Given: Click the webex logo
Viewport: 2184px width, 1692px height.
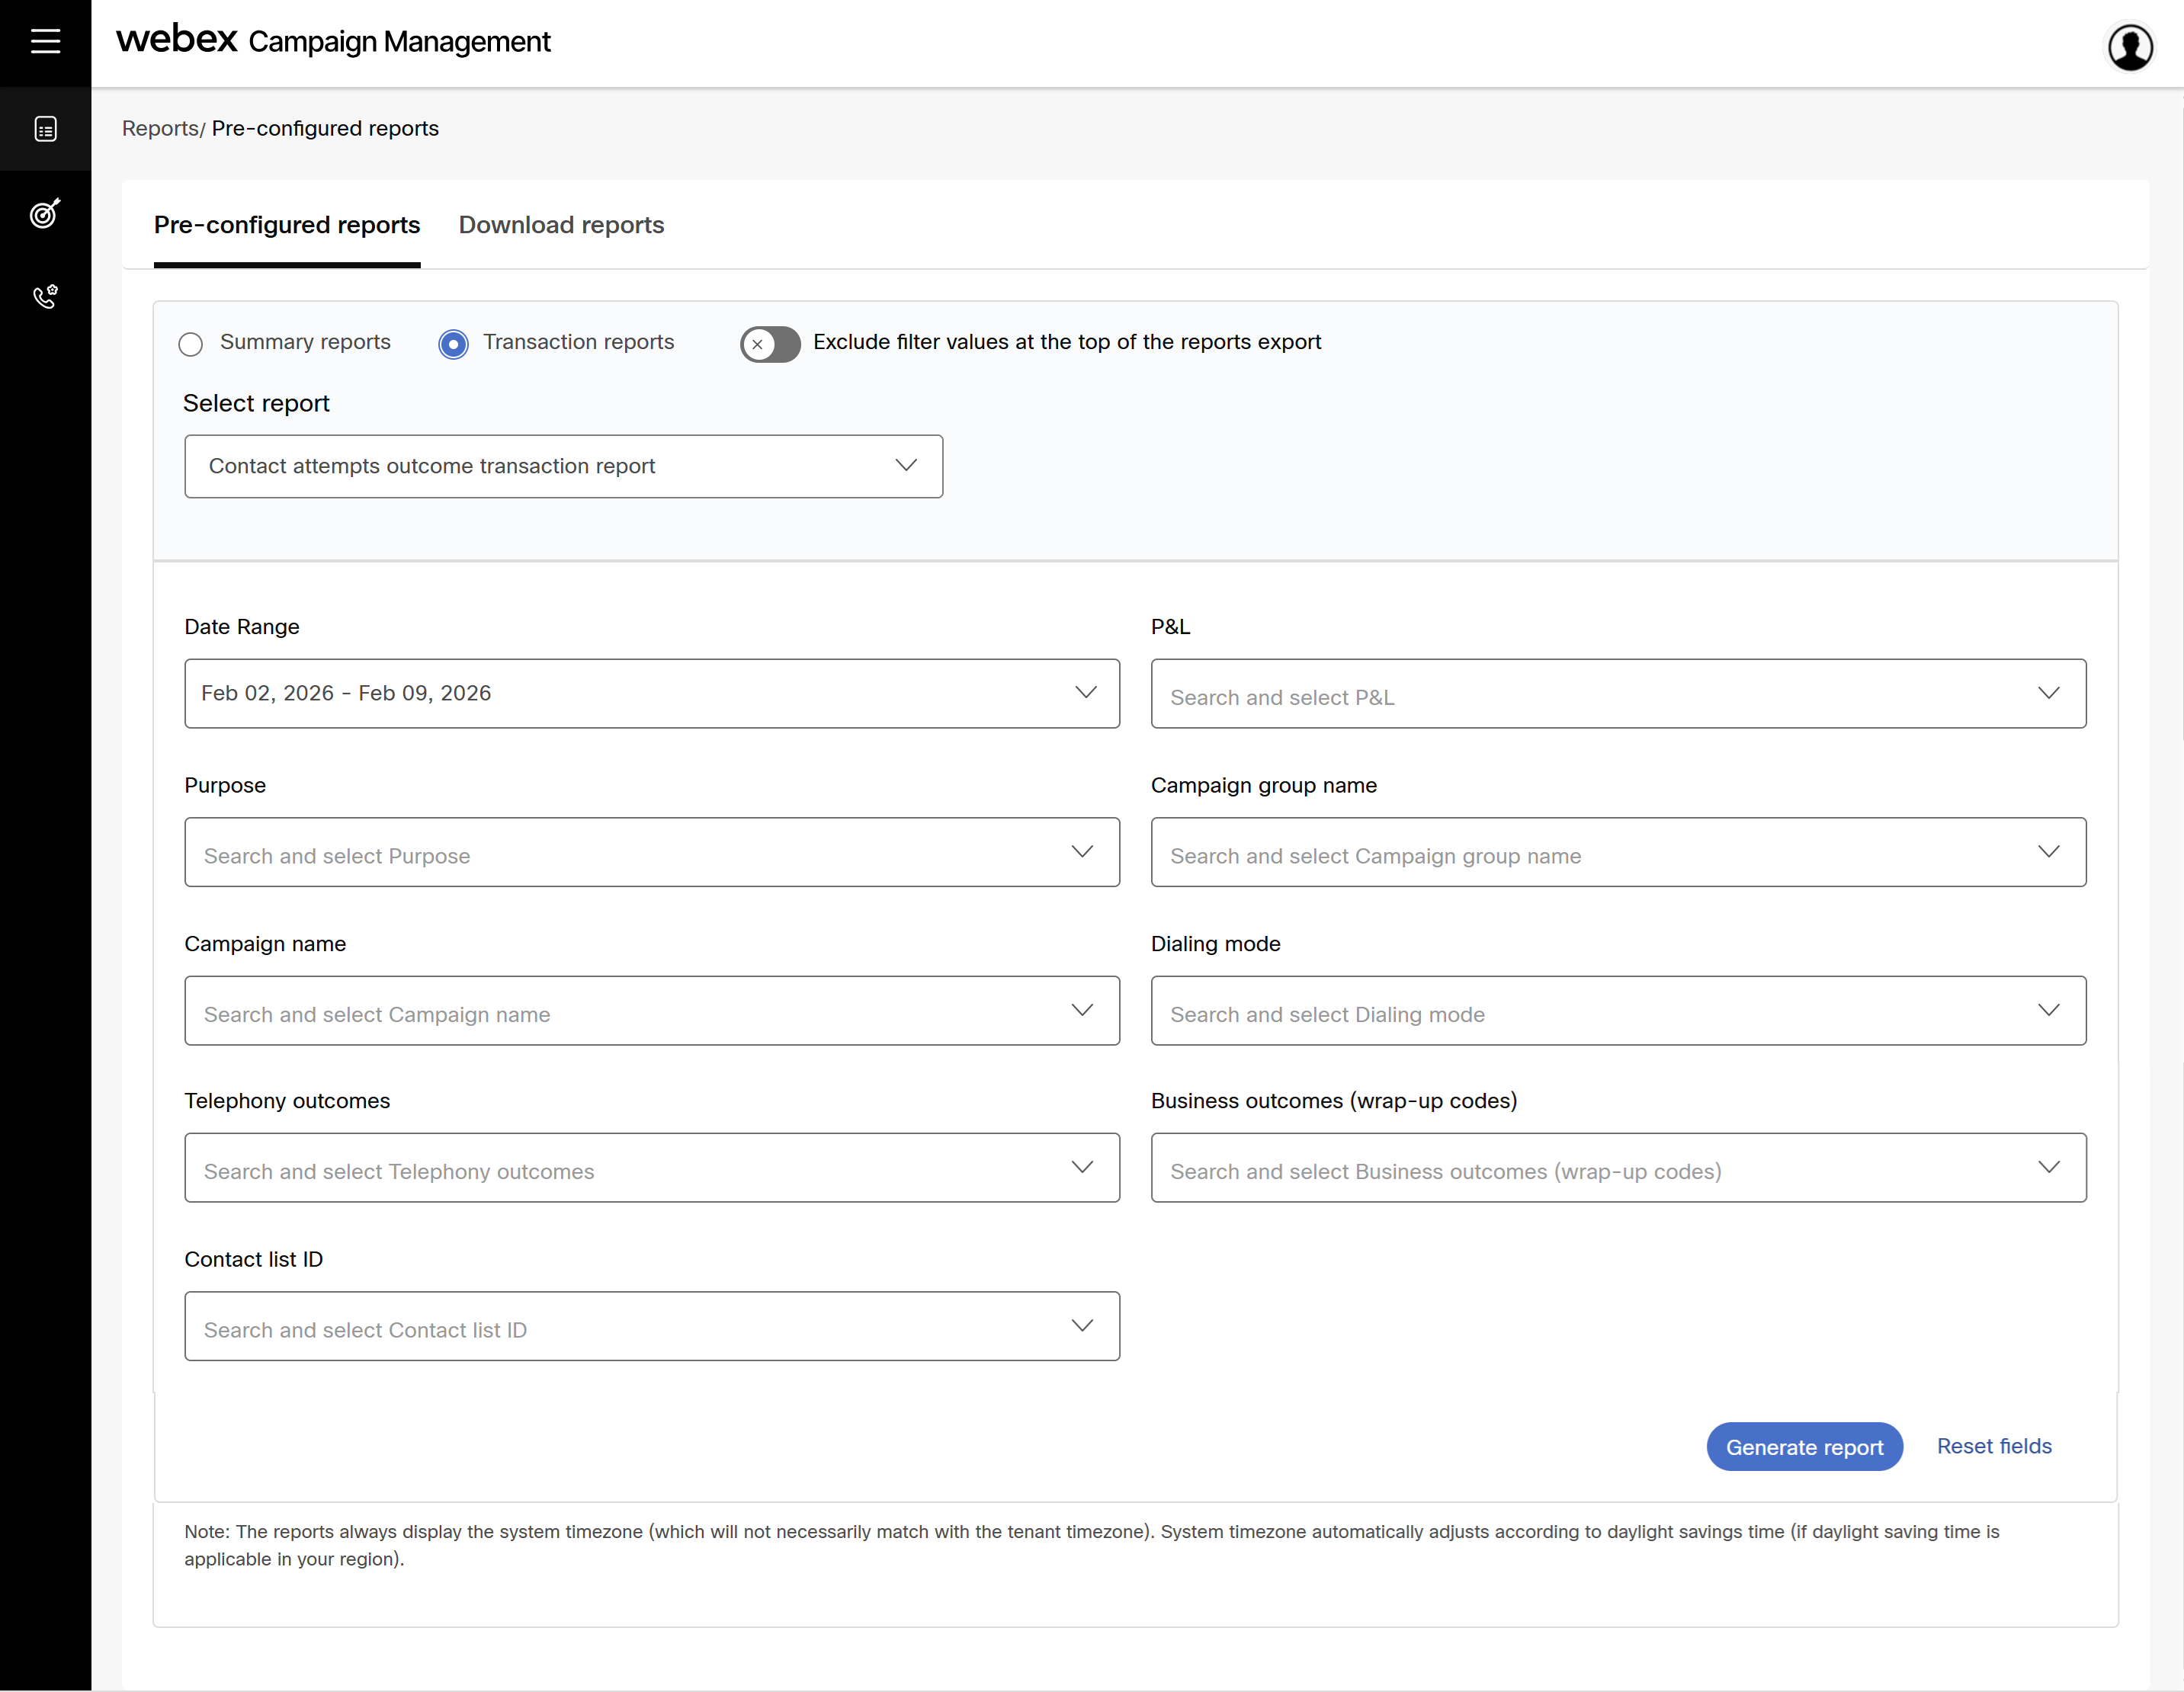Looking at the screenshot, I should [177, 40].
